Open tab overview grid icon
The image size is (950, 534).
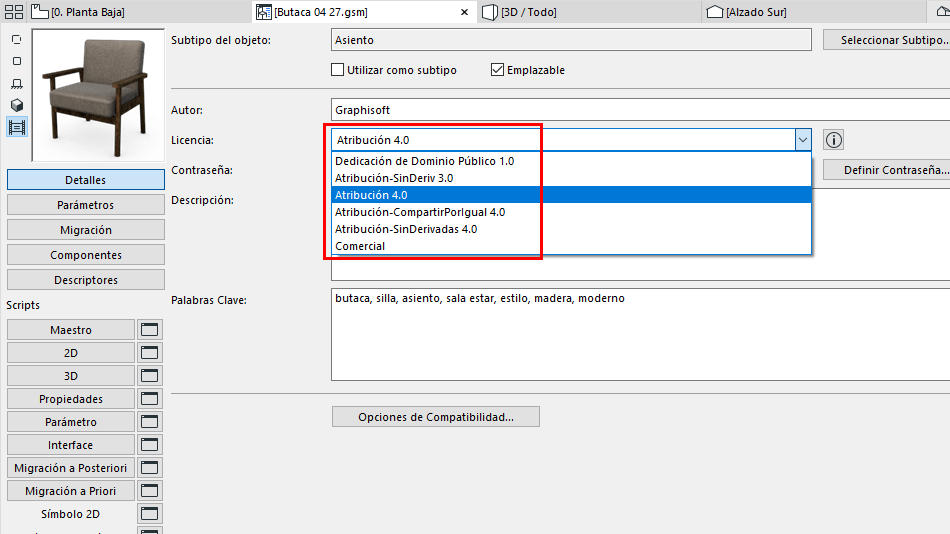click(x=13, y=12)
